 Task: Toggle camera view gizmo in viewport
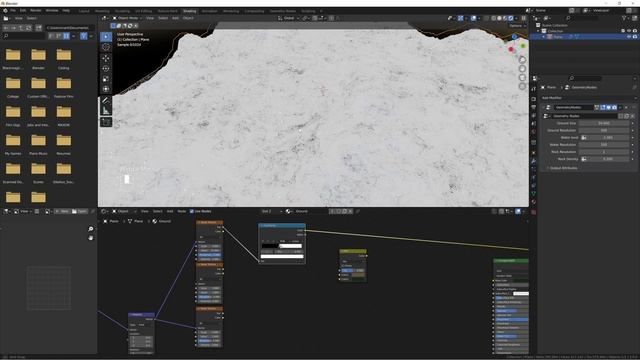[x=522, y=78]
